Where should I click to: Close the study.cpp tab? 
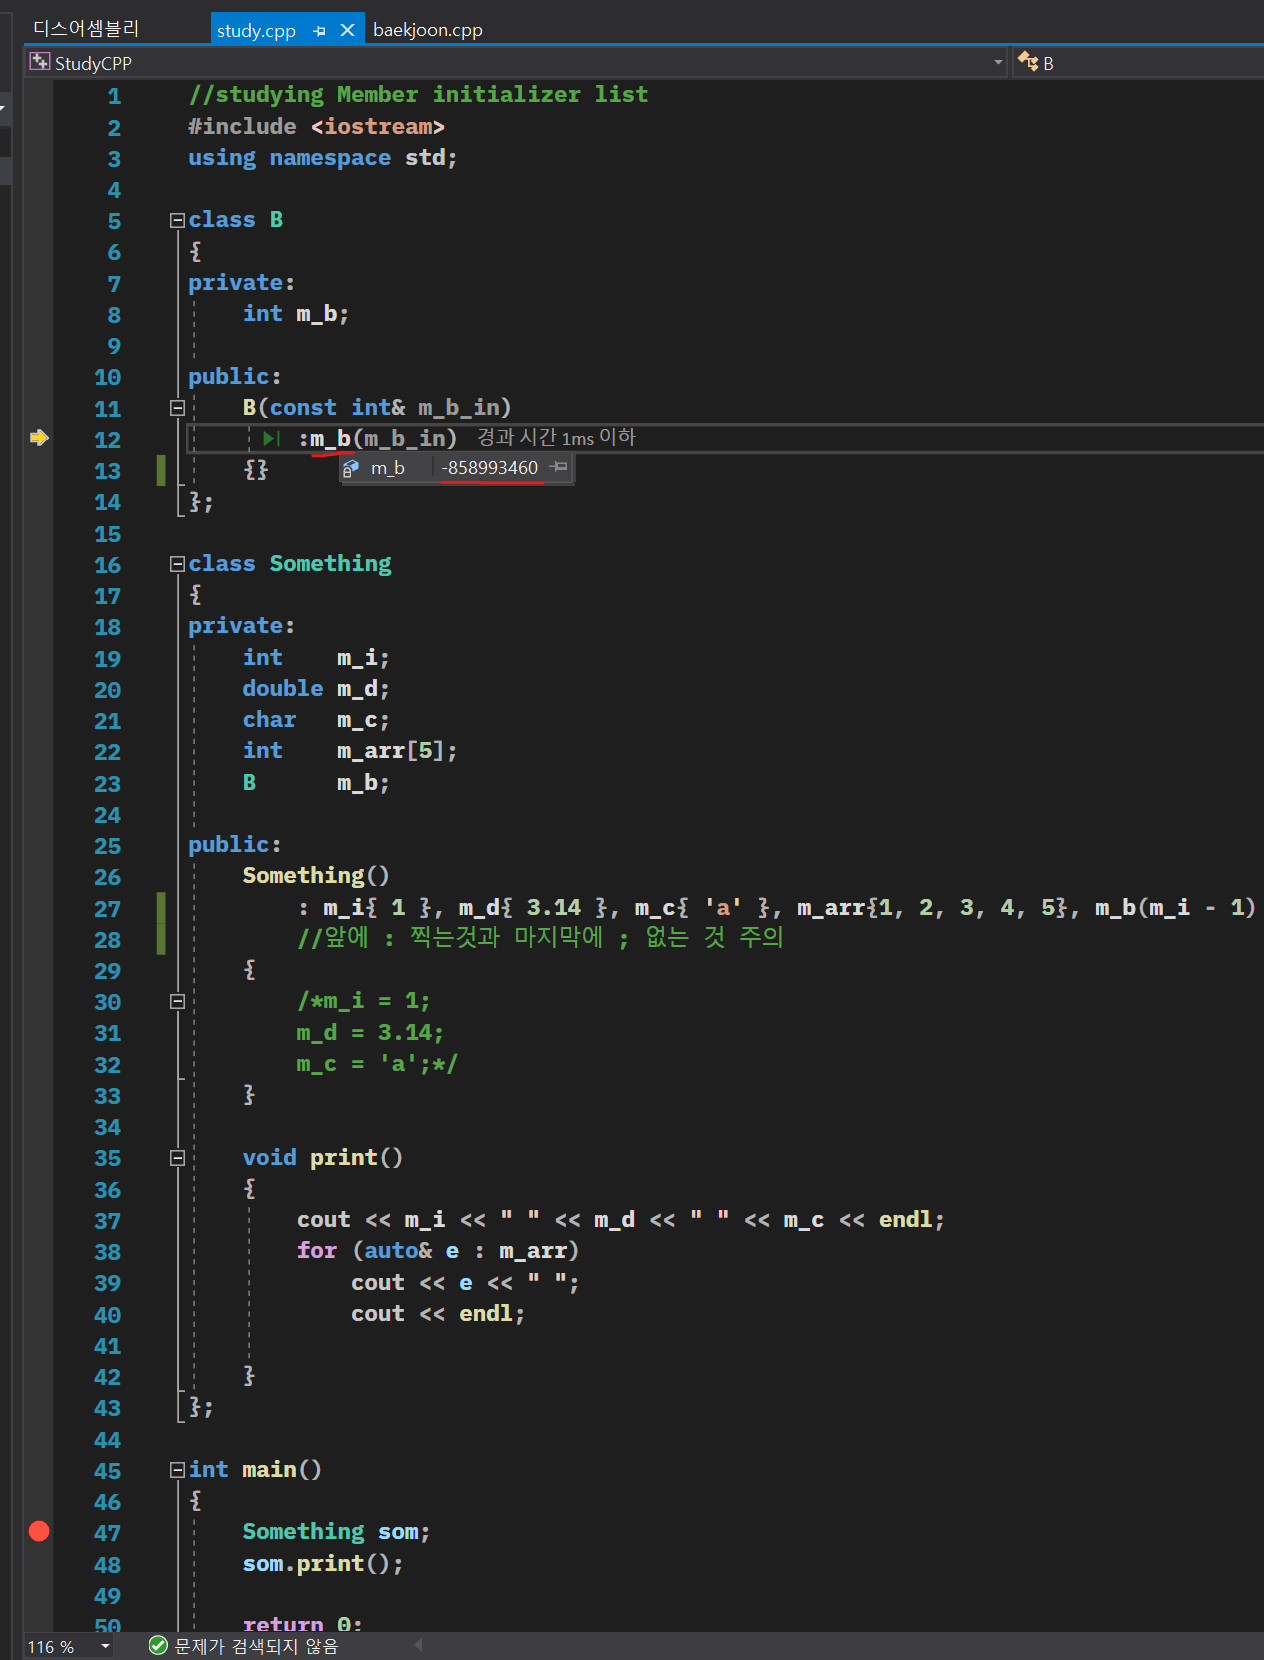pos(347,30)
